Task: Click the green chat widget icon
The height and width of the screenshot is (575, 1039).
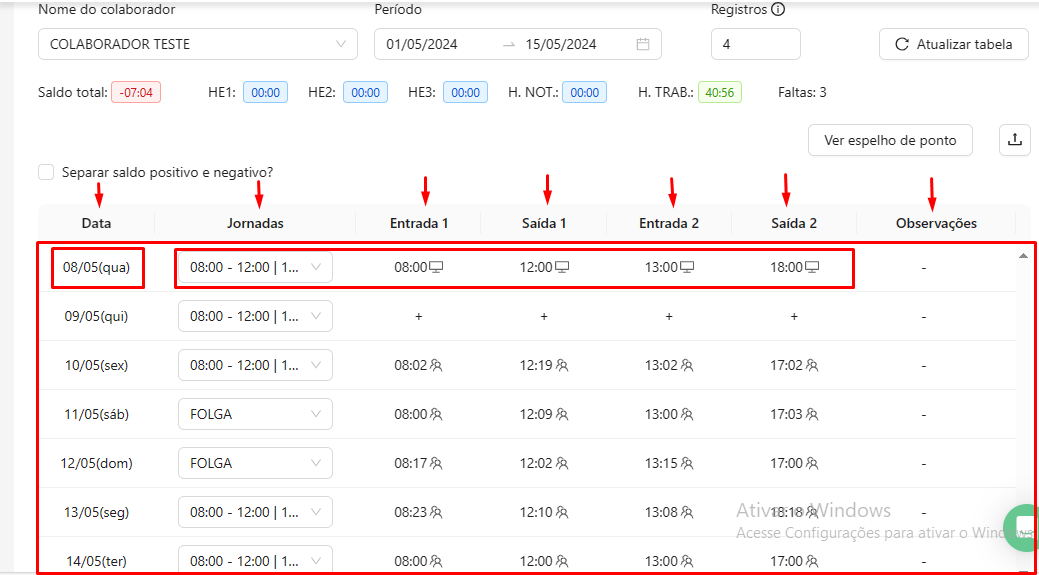Action: tap(1023, 527)
